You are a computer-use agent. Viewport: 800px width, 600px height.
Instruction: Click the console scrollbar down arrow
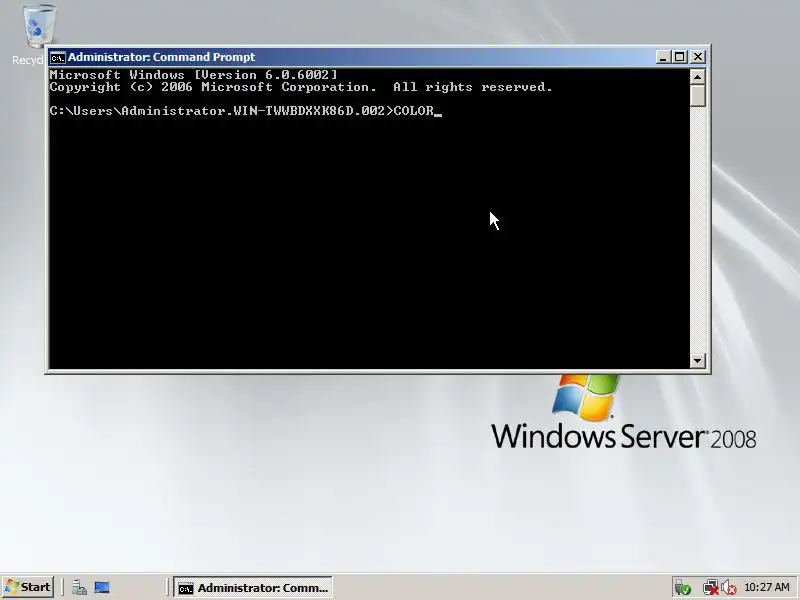click(697, 360)
